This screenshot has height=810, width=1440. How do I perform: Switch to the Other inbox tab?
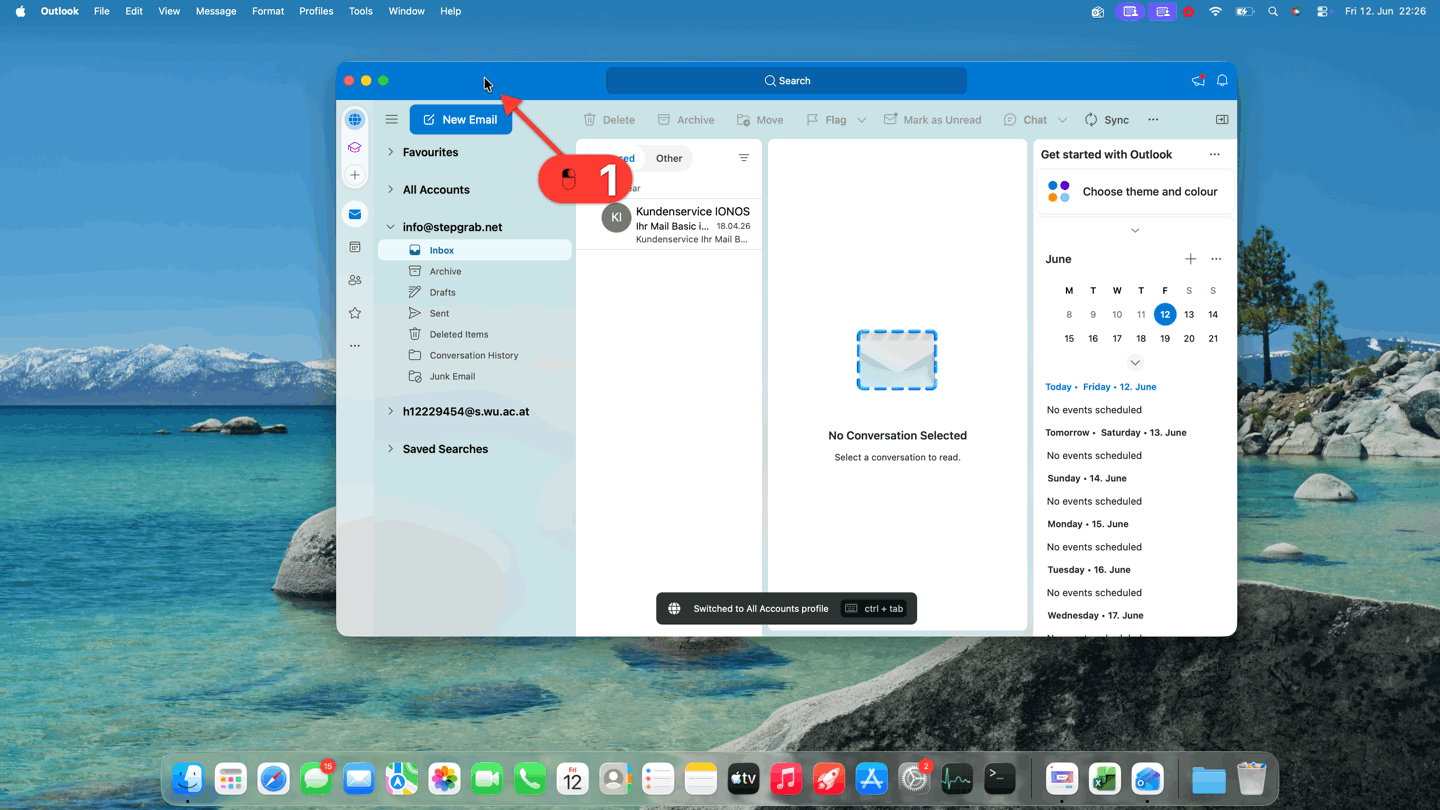(669, 158)
